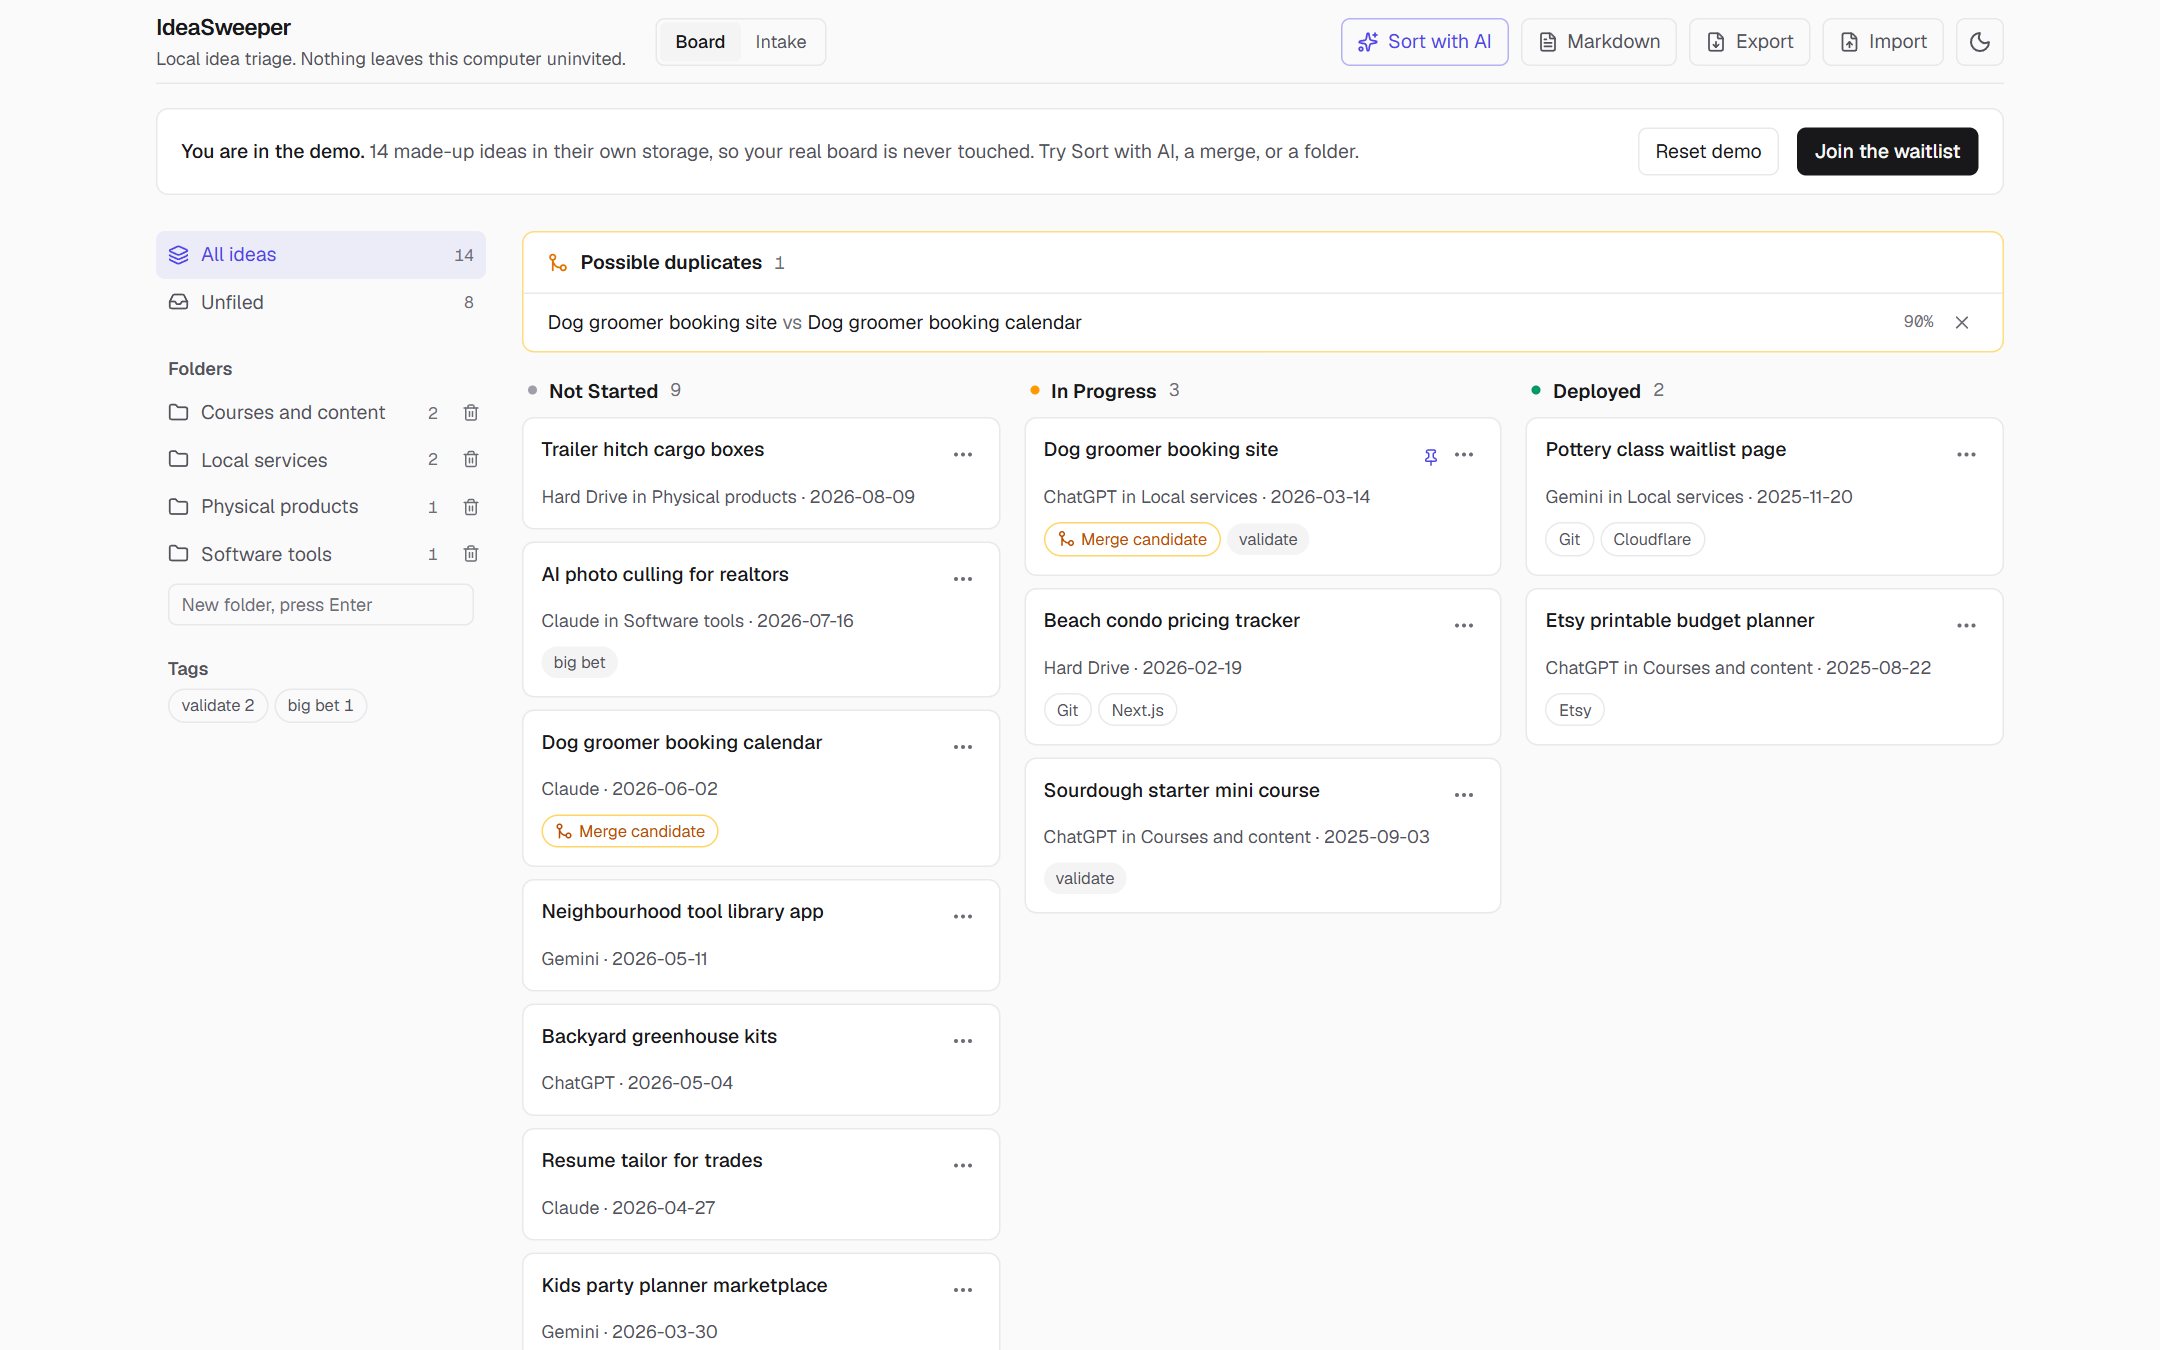Open options menu for Beach condo pricing tracker

pyautogui.click(x=1464, y=626)
